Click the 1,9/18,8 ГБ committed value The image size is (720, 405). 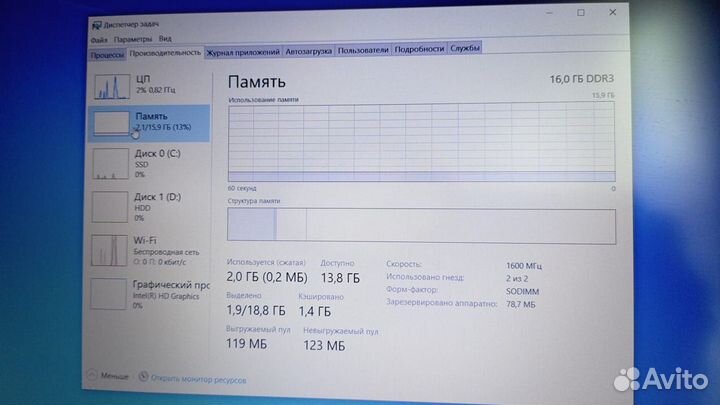[256, 310]
